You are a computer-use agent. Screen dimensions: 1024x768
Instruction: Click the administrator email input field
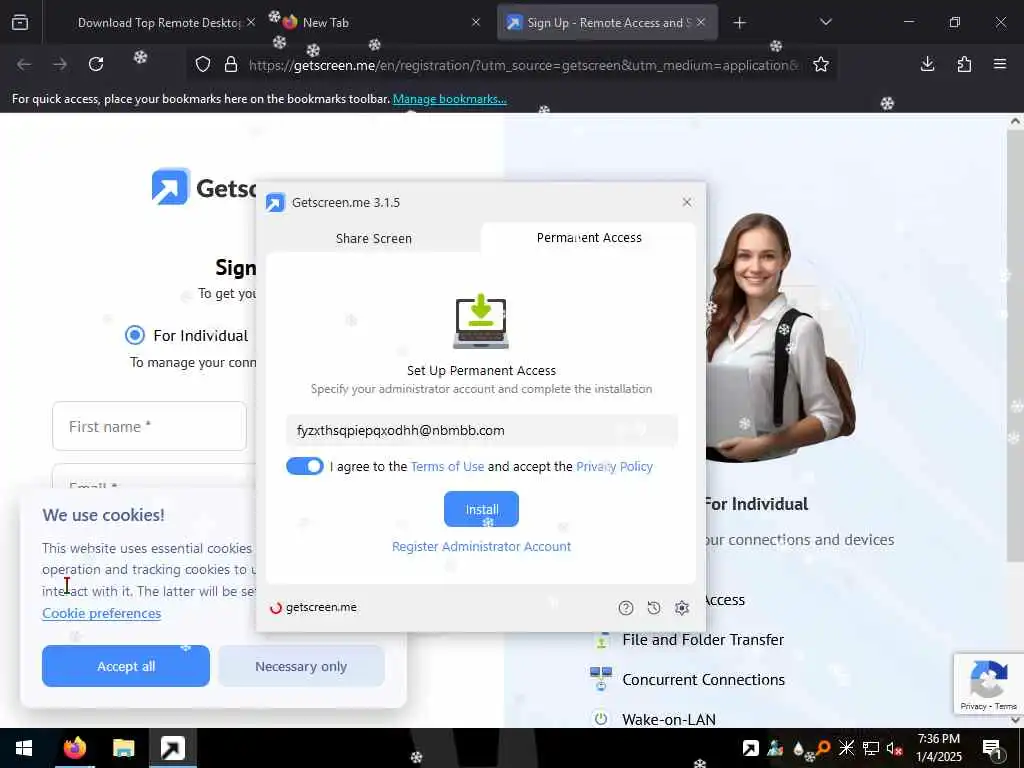pos(481,430)
